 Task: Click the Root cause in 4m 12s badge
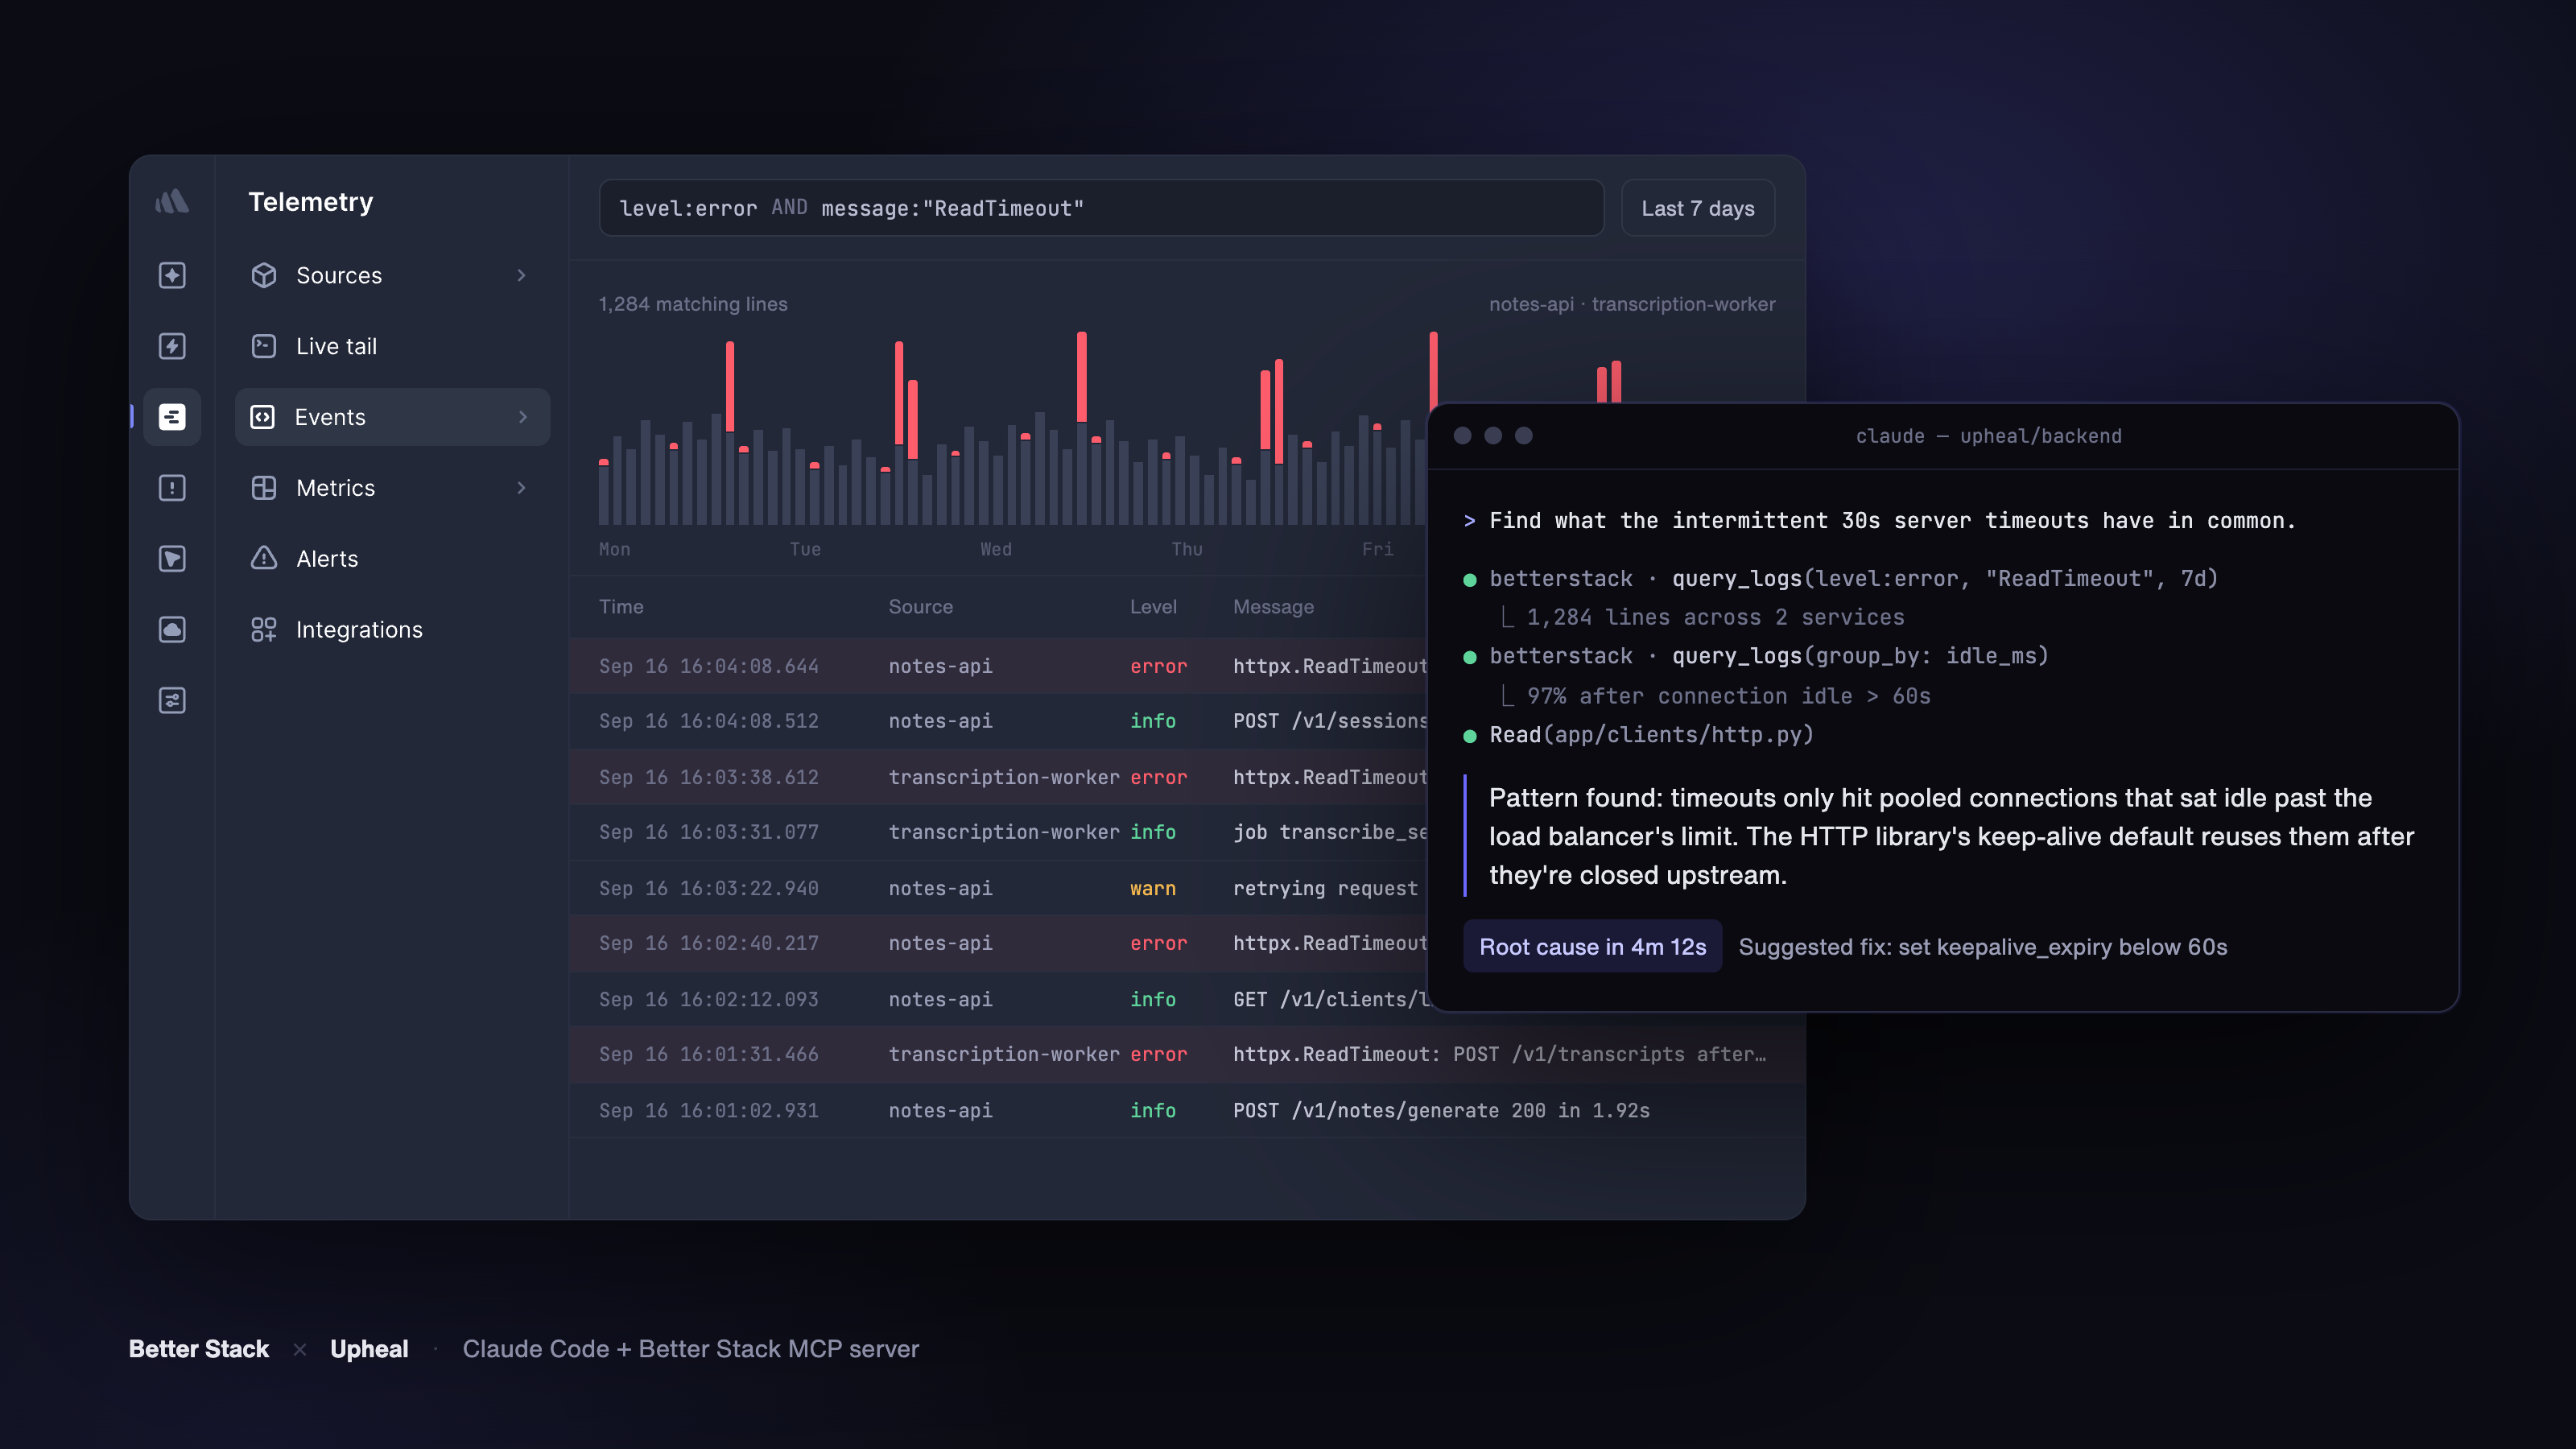(x=1593, y=947)
